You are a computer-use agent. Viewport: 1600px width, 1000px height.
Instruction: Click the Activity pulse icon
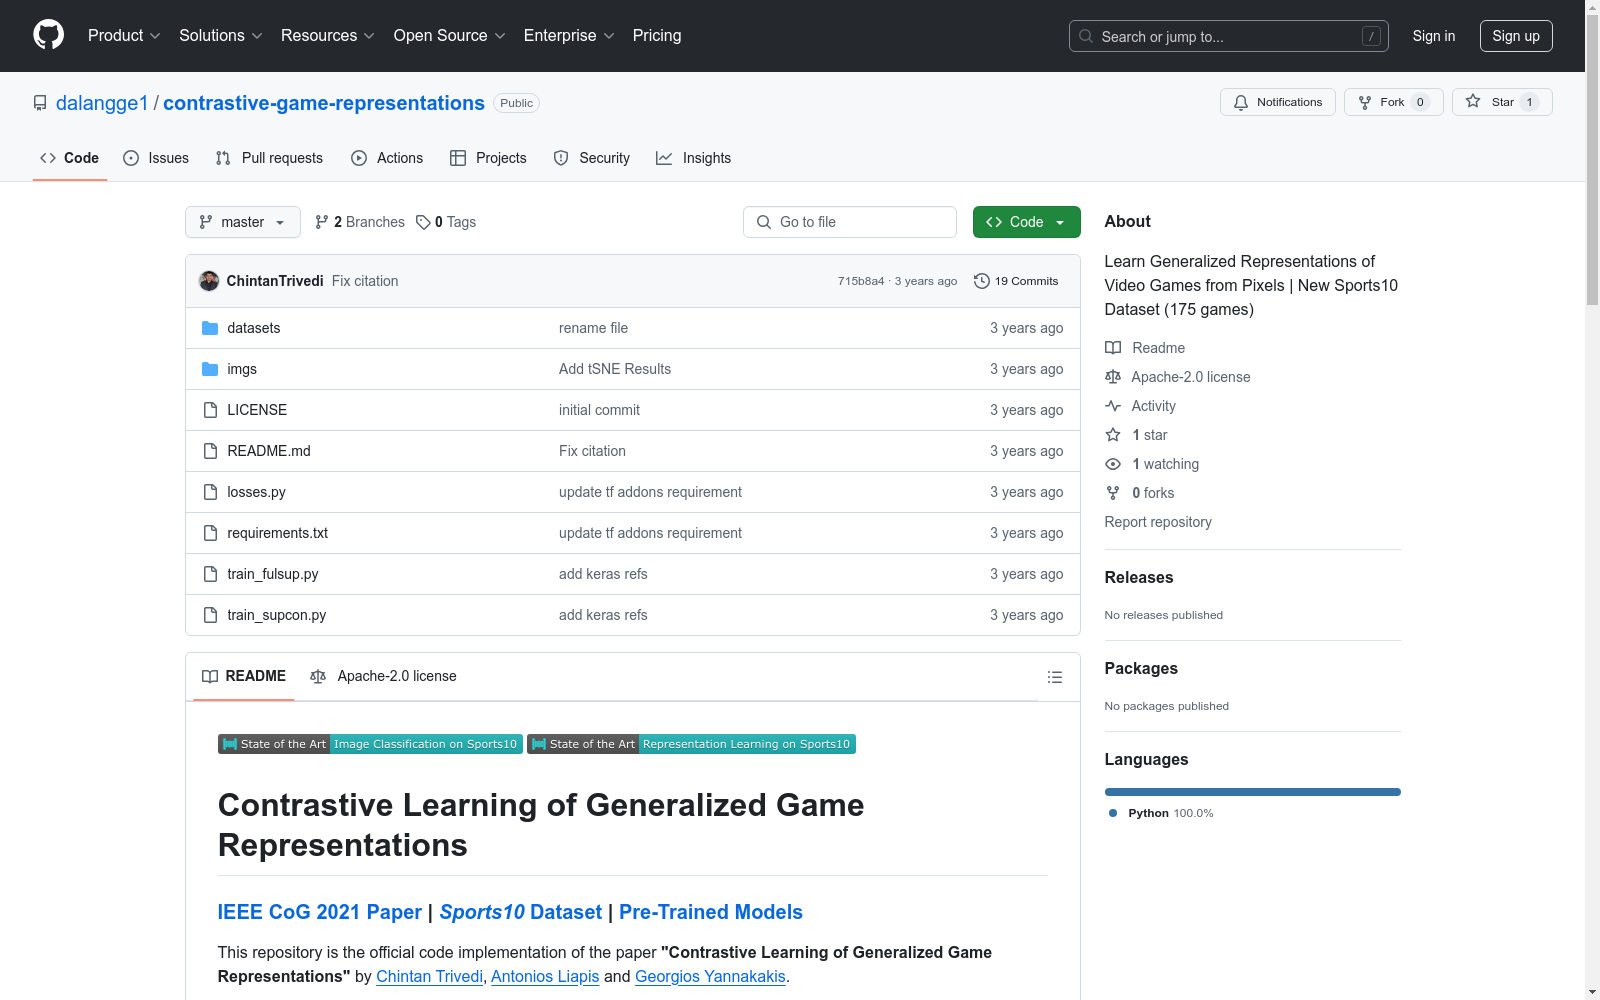[x=1113, y=406]
